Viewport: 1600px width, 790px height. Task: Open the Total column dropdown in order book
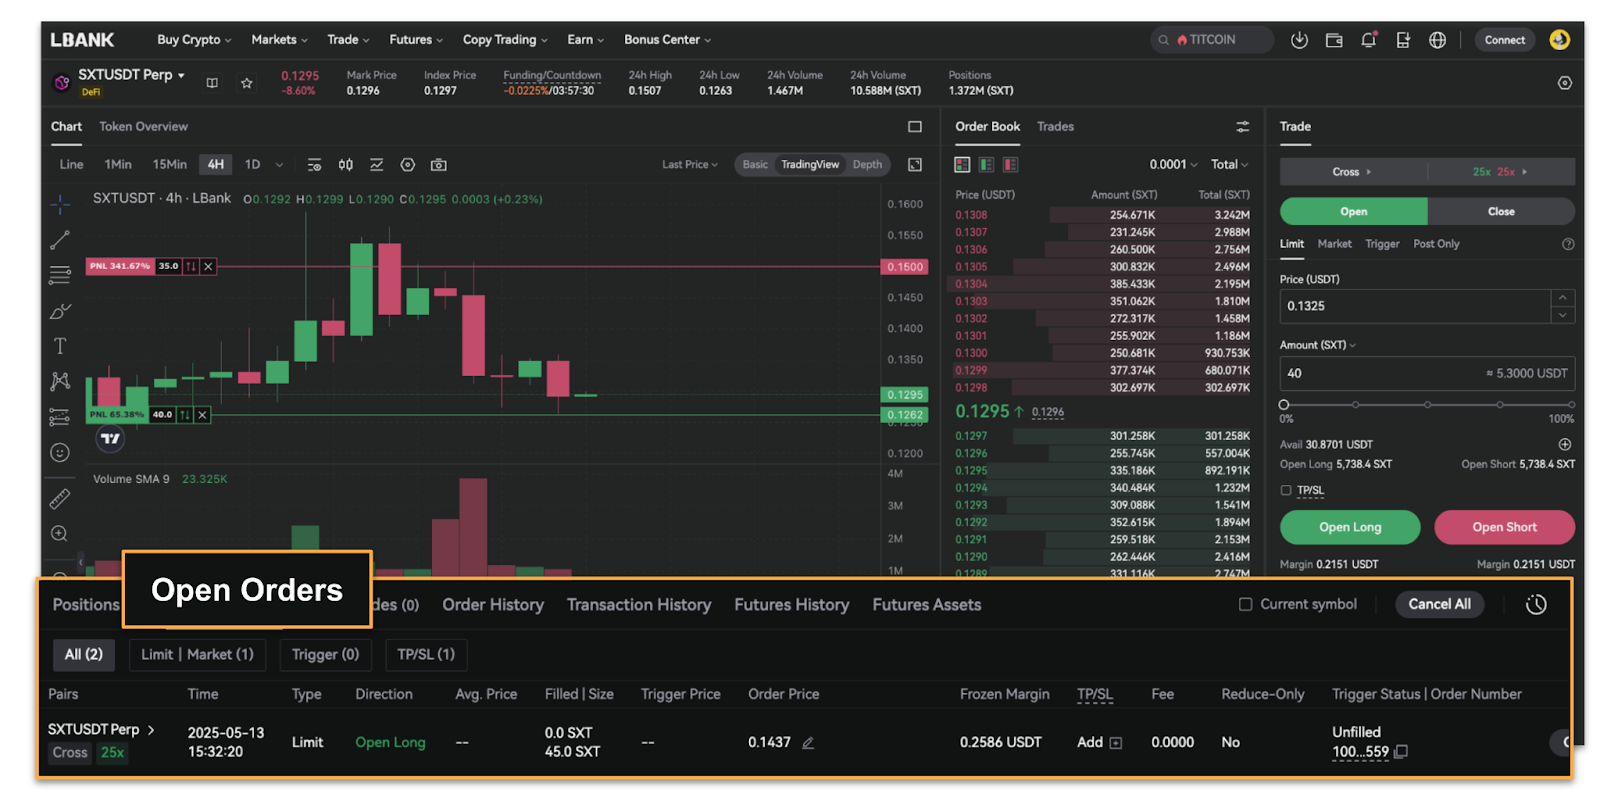point(1229,165)
